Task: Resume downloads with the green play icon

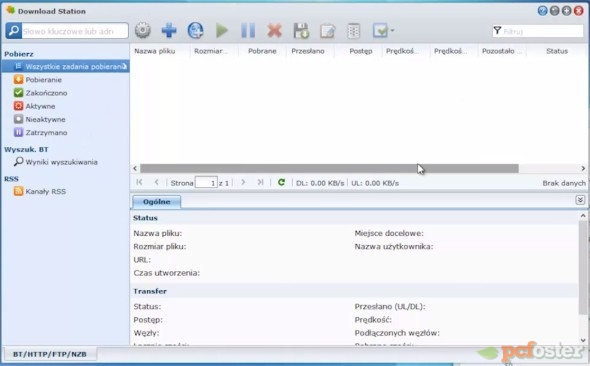Action: tap(222, 30)
